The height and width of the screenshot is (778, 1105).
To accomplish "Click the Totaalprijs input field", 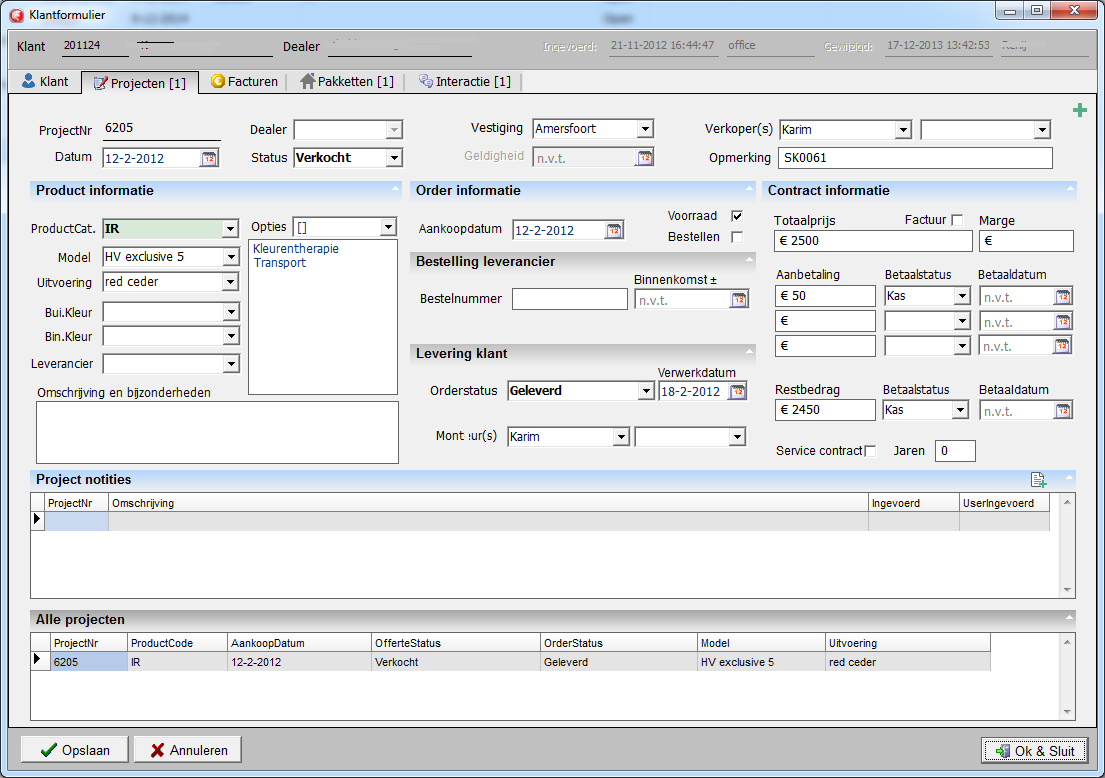I will pyautogui.click(x=872, y=241).
